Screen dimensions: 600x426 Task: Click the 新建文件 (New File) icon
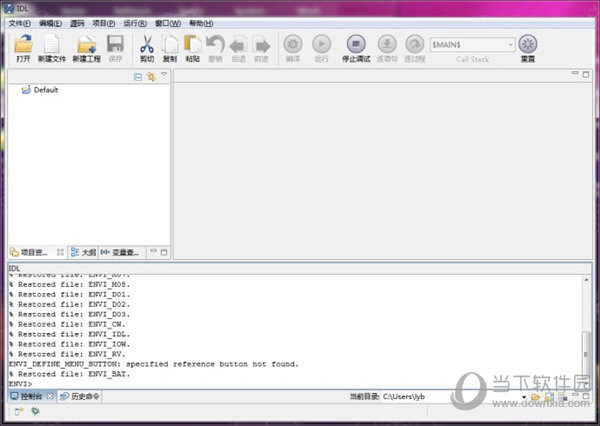coord(52,44)
